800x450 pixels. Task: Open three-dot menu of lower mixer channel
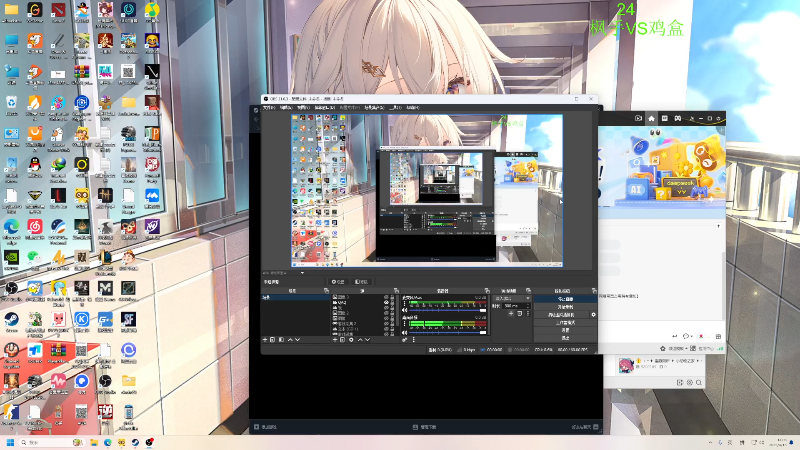point(404,323)
